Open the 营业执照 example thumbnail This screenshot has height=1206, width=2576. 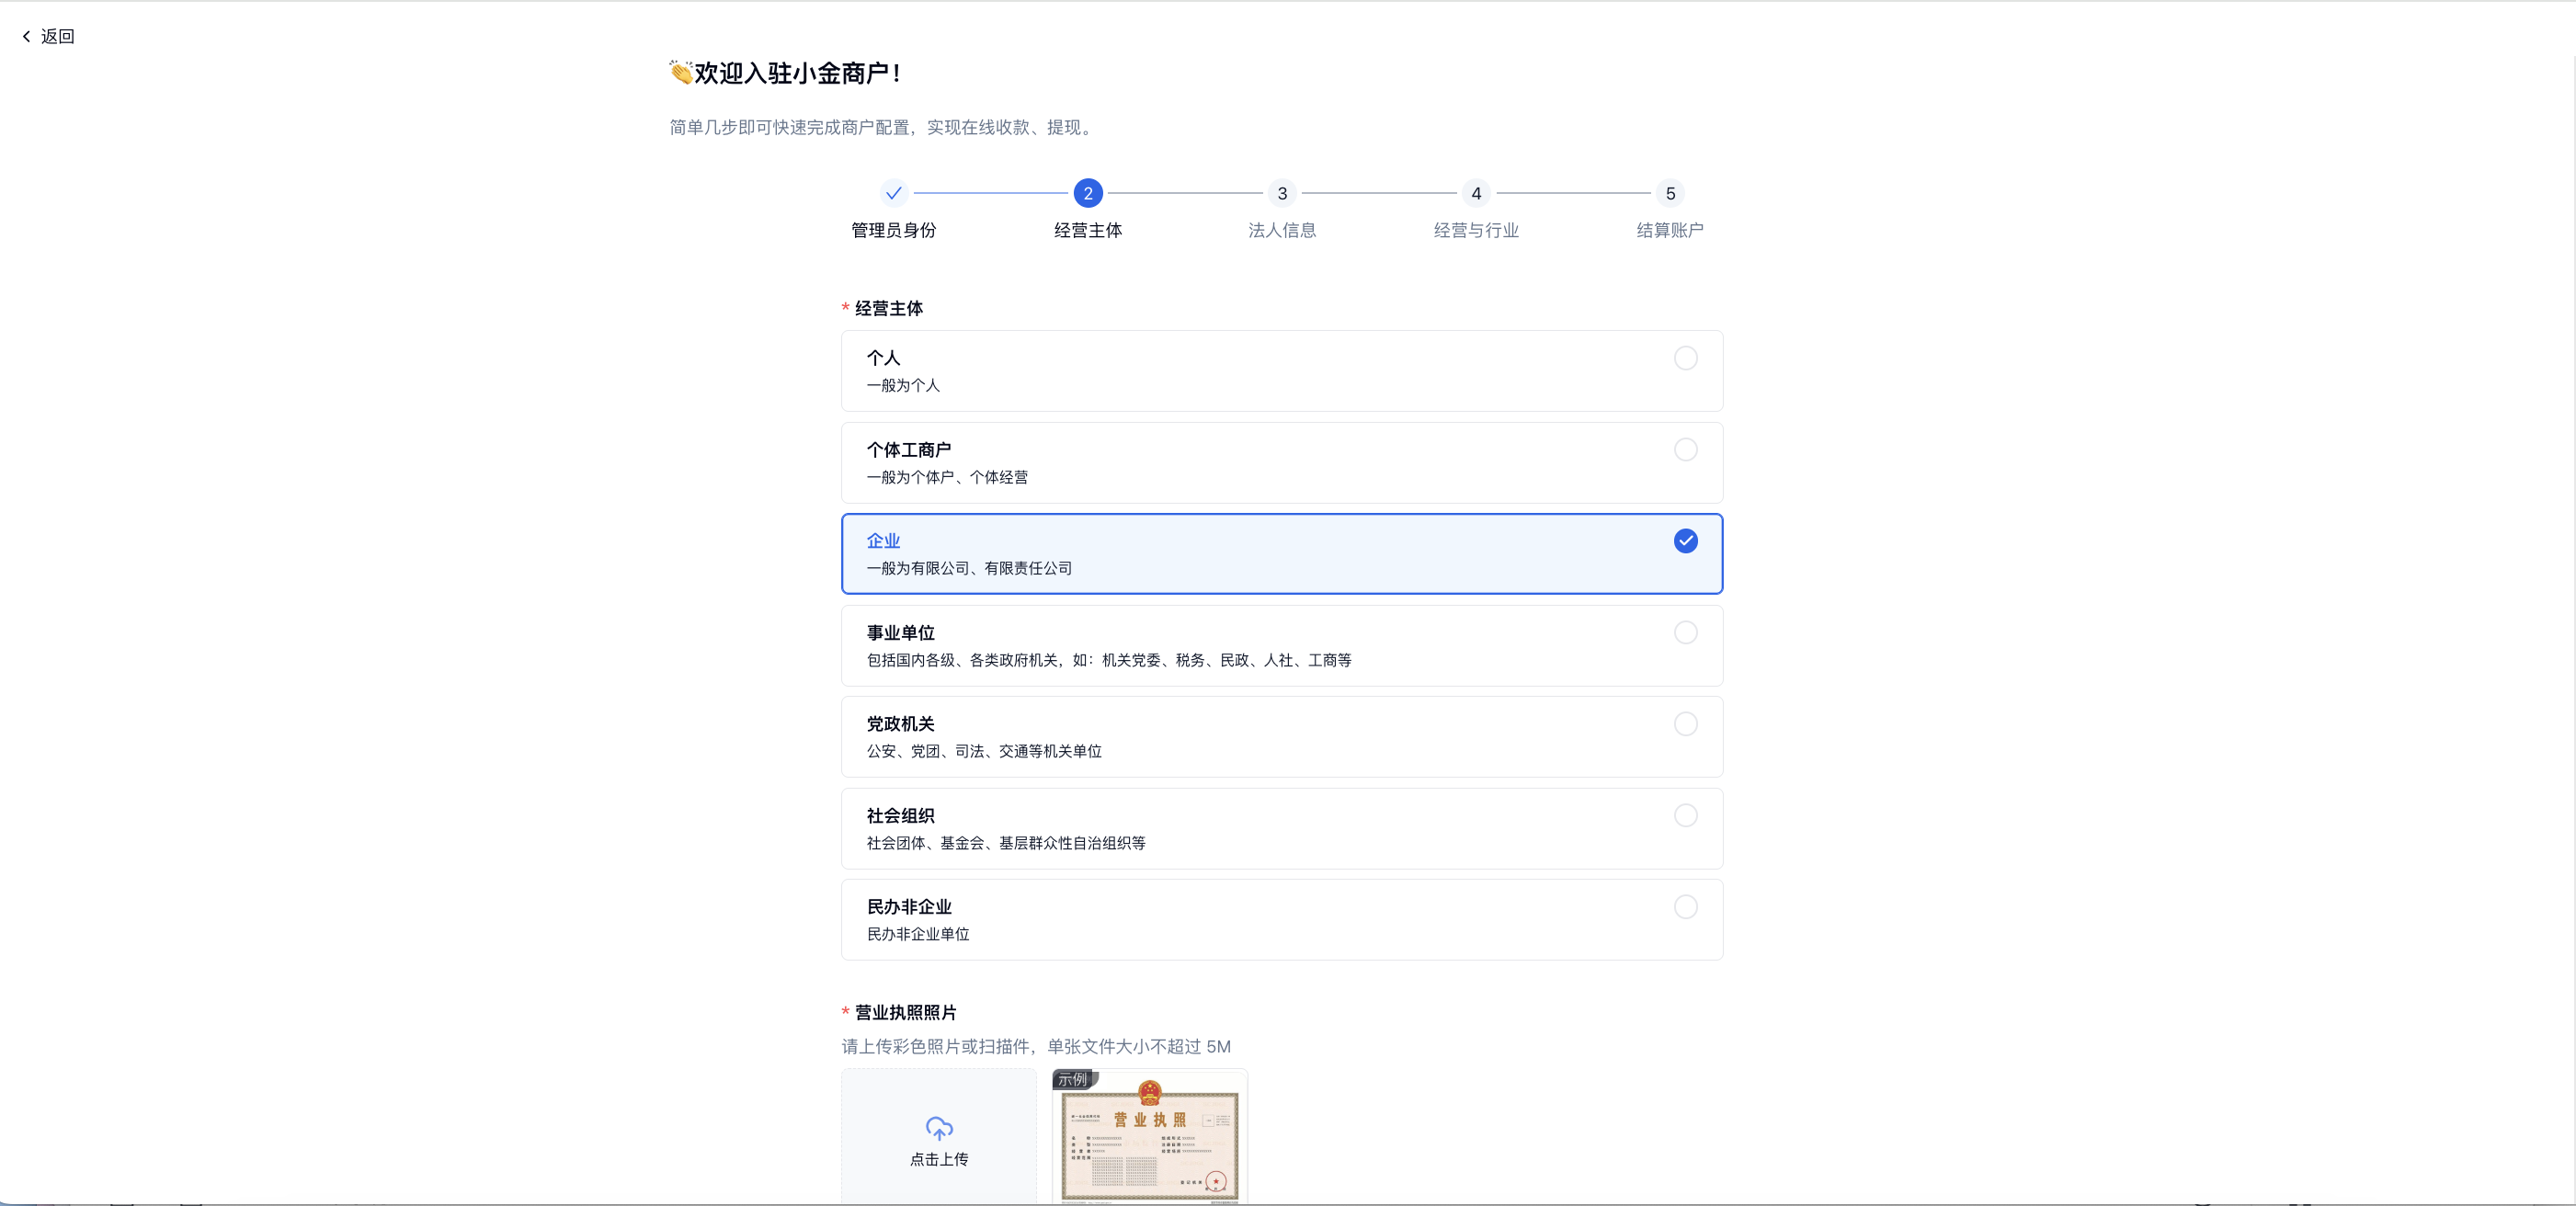pyautogui.click(x=1150, y=1137)
